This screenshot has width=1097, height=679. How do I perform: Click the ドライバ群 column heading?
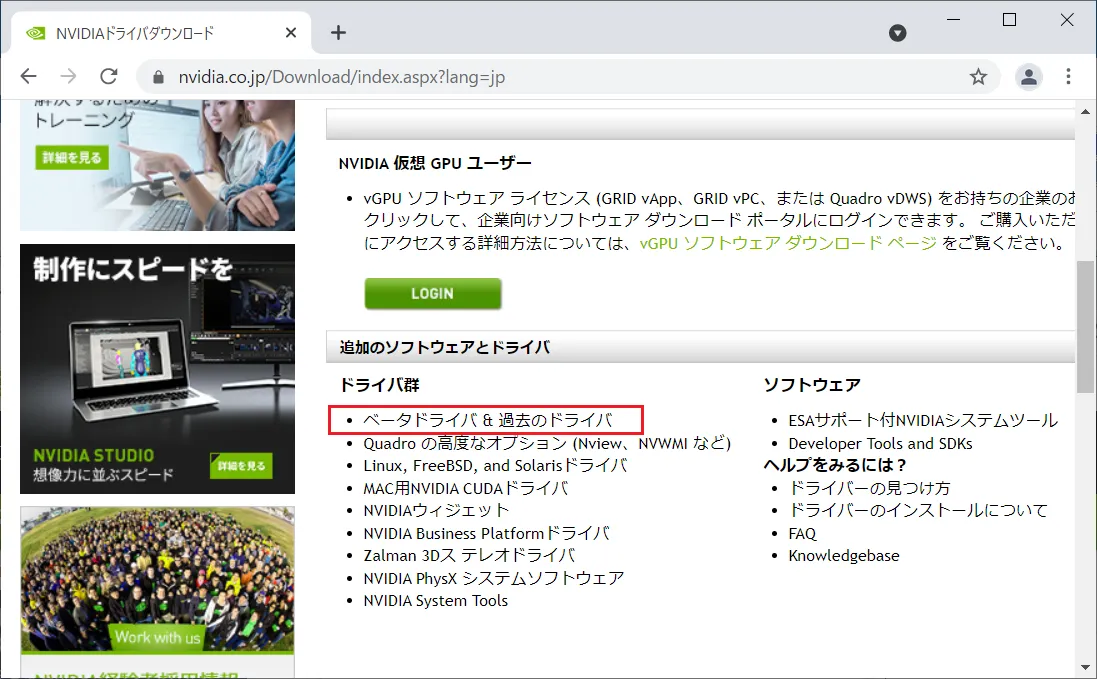pyautogui.click(x=379, y=385)
